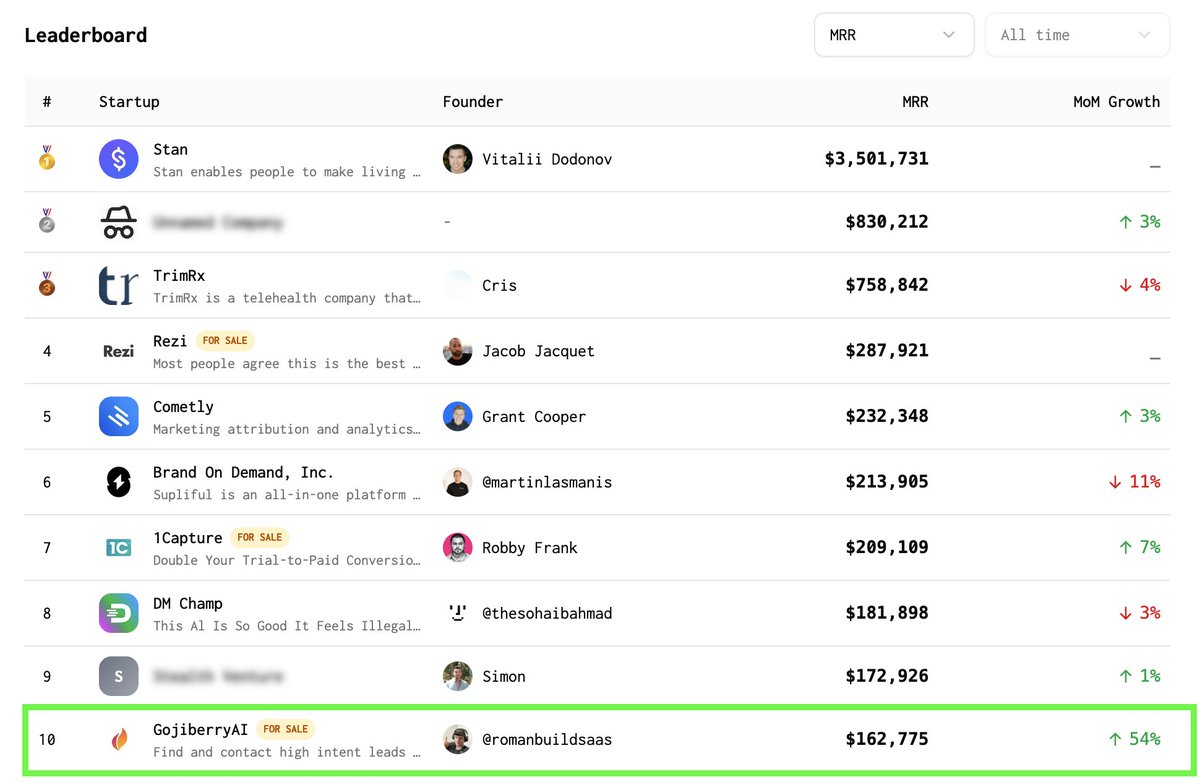Click the Leaderboard heading
Image resolution: width=1200 pixels, height=782 pixels.
(x=86, y=35)
